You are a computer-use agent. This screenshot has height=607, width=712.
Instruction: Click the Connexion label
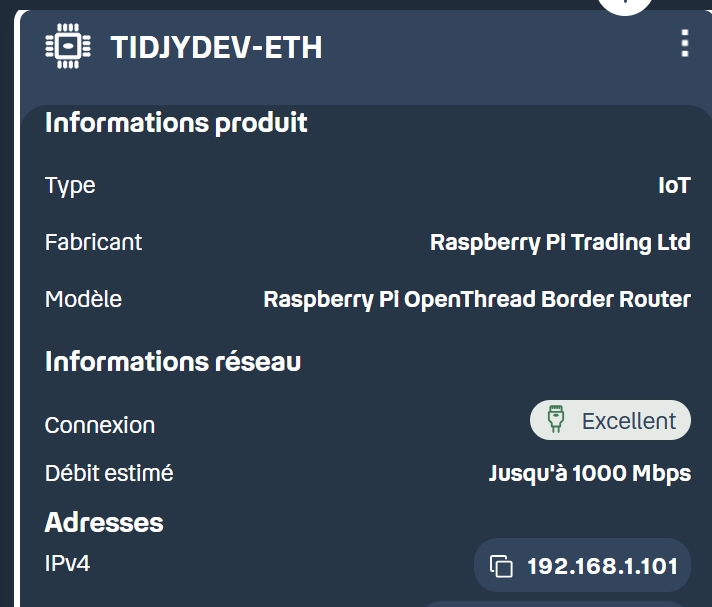tap(100, 425)
